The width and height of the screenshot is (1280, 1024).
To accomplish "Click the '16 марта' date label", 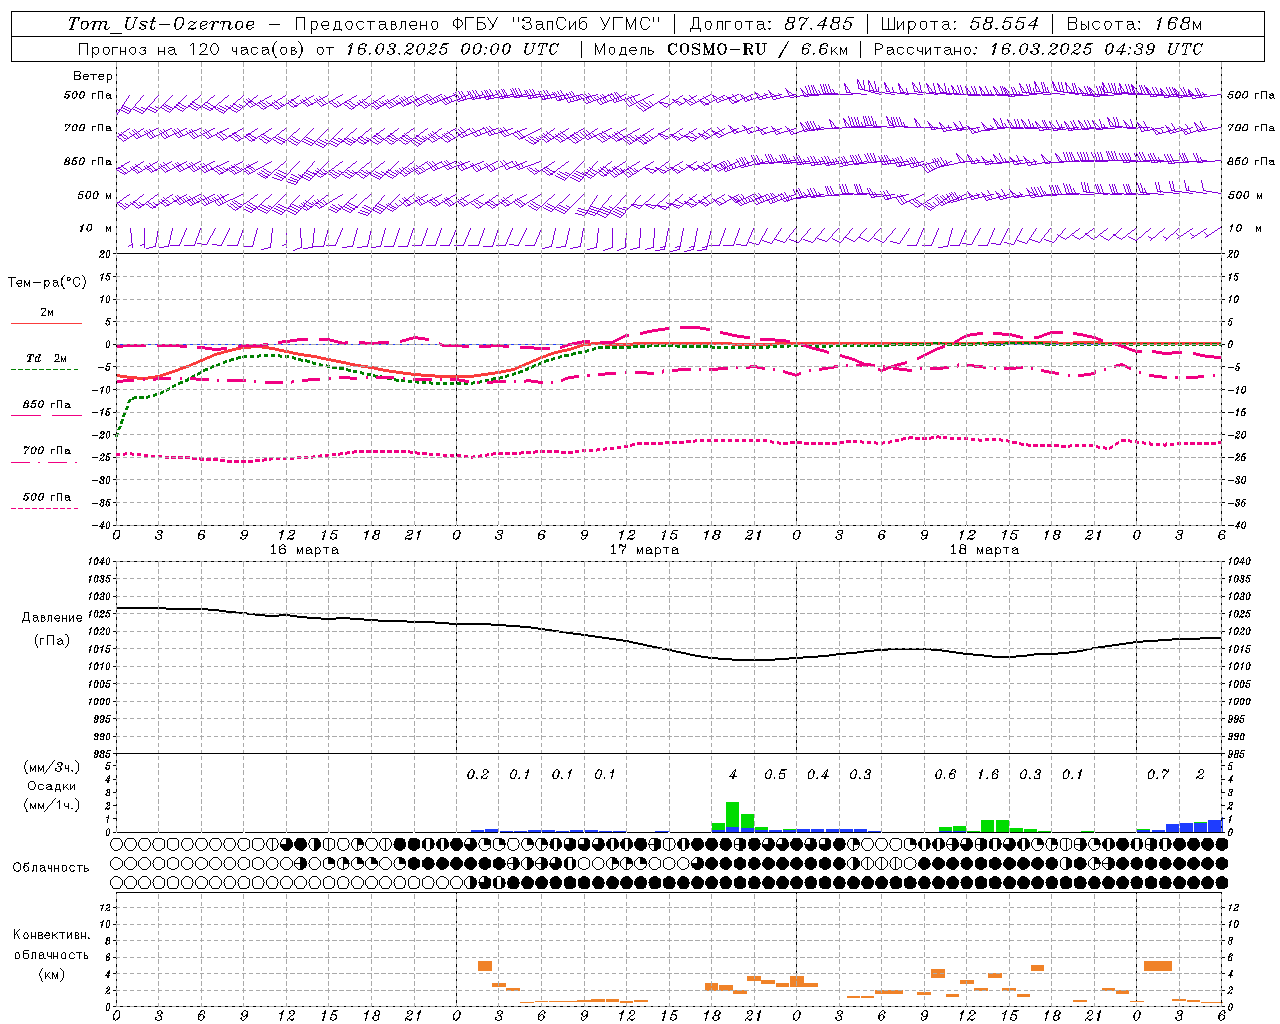I will 304,550.
